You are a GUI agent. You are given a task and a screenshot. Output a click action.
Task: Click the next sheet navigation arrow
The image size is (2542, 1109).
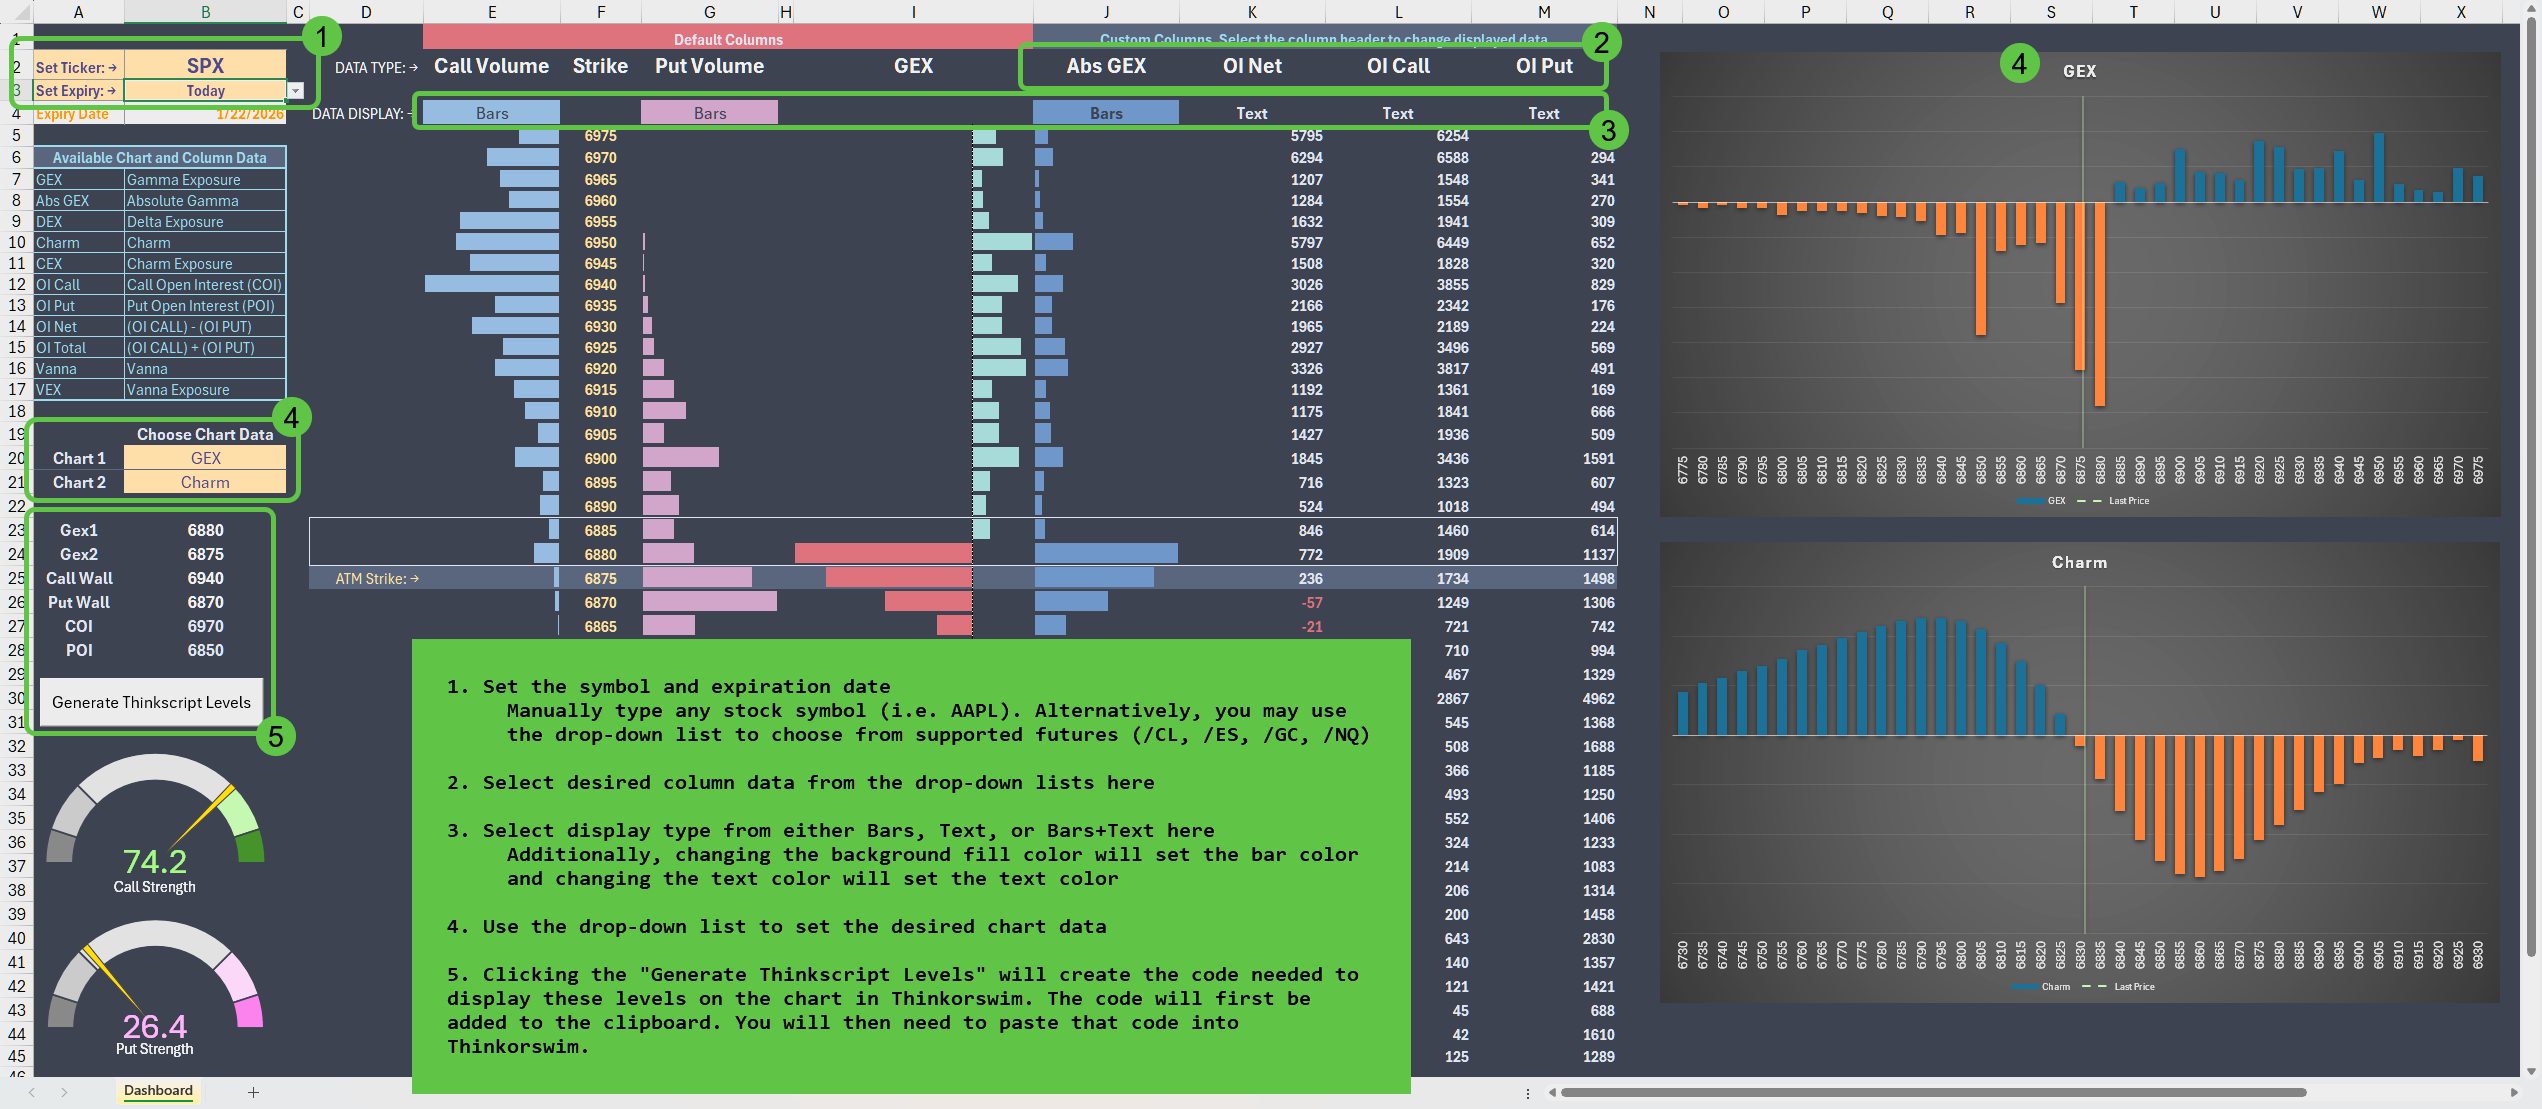pyautogui.click(x=64, y=1092)
